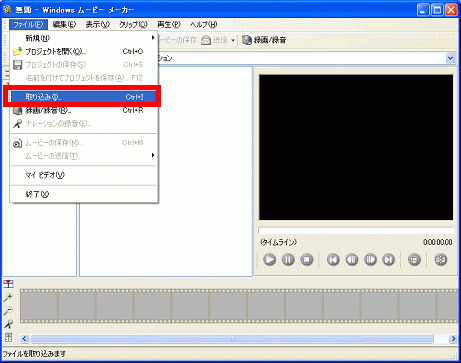Viewport: 461px width, 363px height.
Task: Click the Forward (next clip) button
Action: tap(389, 259)
